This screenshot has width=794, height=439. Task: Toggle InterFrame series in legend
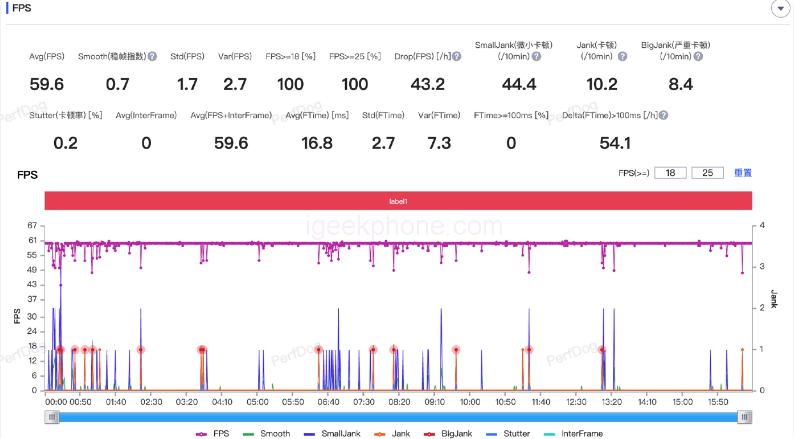tap(573, 434)
